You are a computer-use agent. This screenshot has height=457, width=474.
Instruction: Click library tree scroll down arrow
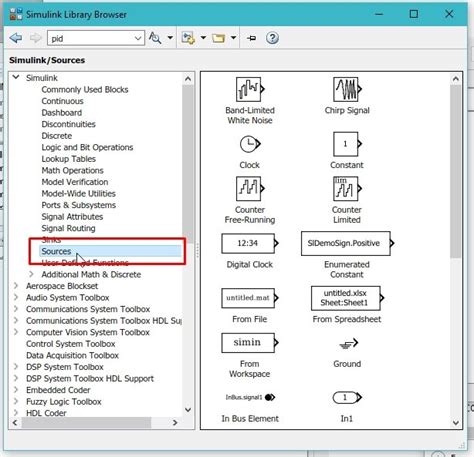coord(188,410)
